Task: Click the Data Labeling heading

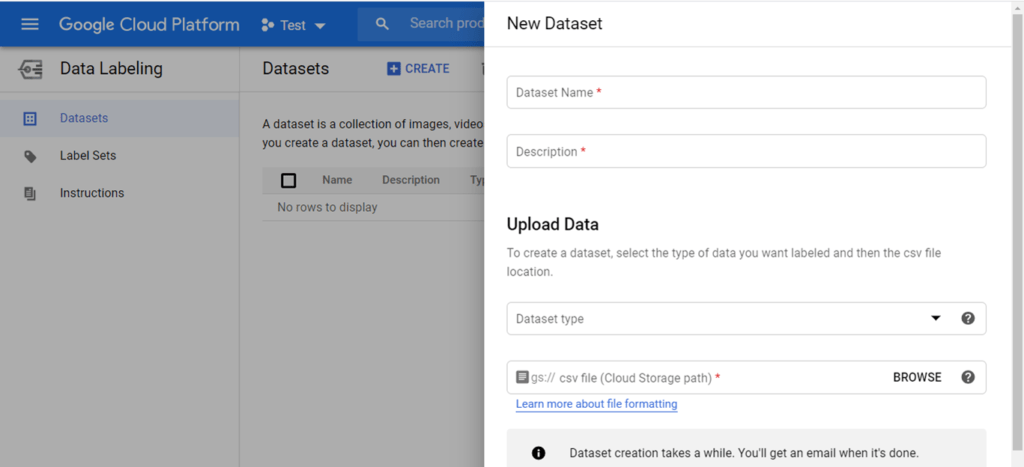Action: coord(111,69)
